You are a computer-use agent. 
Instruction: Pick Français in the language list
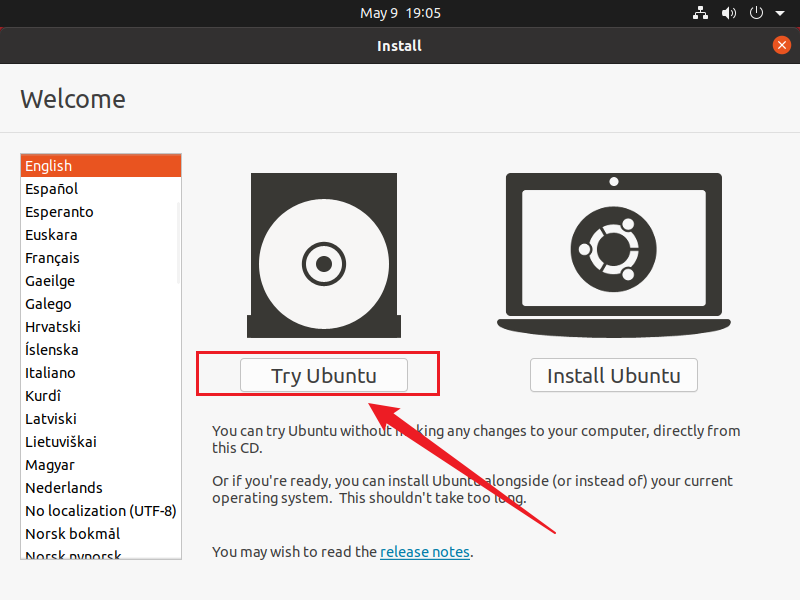tap(101, 258)
